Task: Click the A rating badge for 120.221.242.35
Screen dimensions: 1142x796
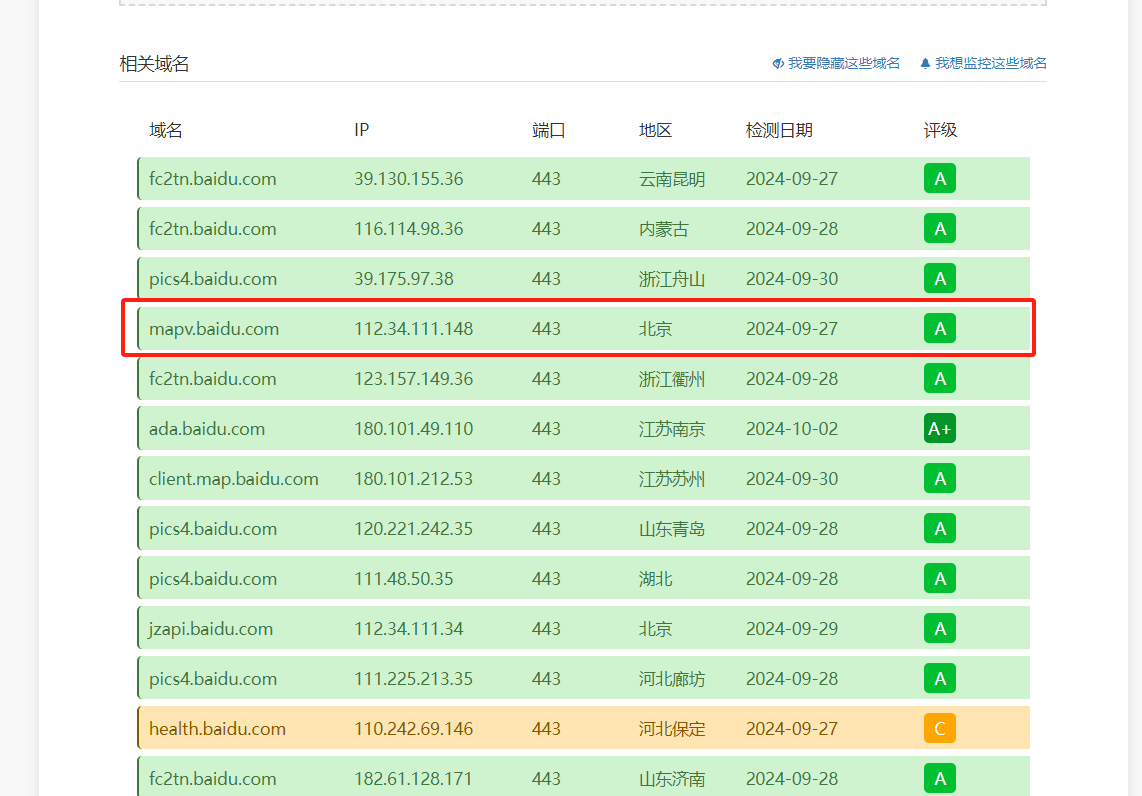Action: [x=940, y=529]
